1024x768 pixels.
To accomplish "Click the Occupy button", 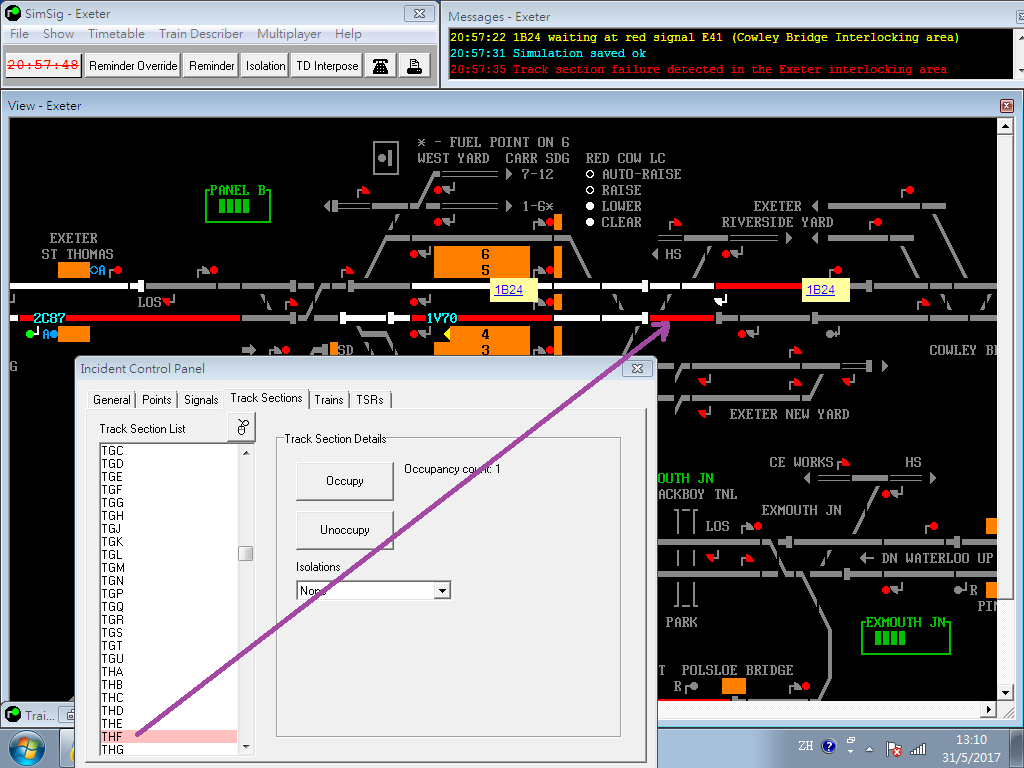I will 345,481.
